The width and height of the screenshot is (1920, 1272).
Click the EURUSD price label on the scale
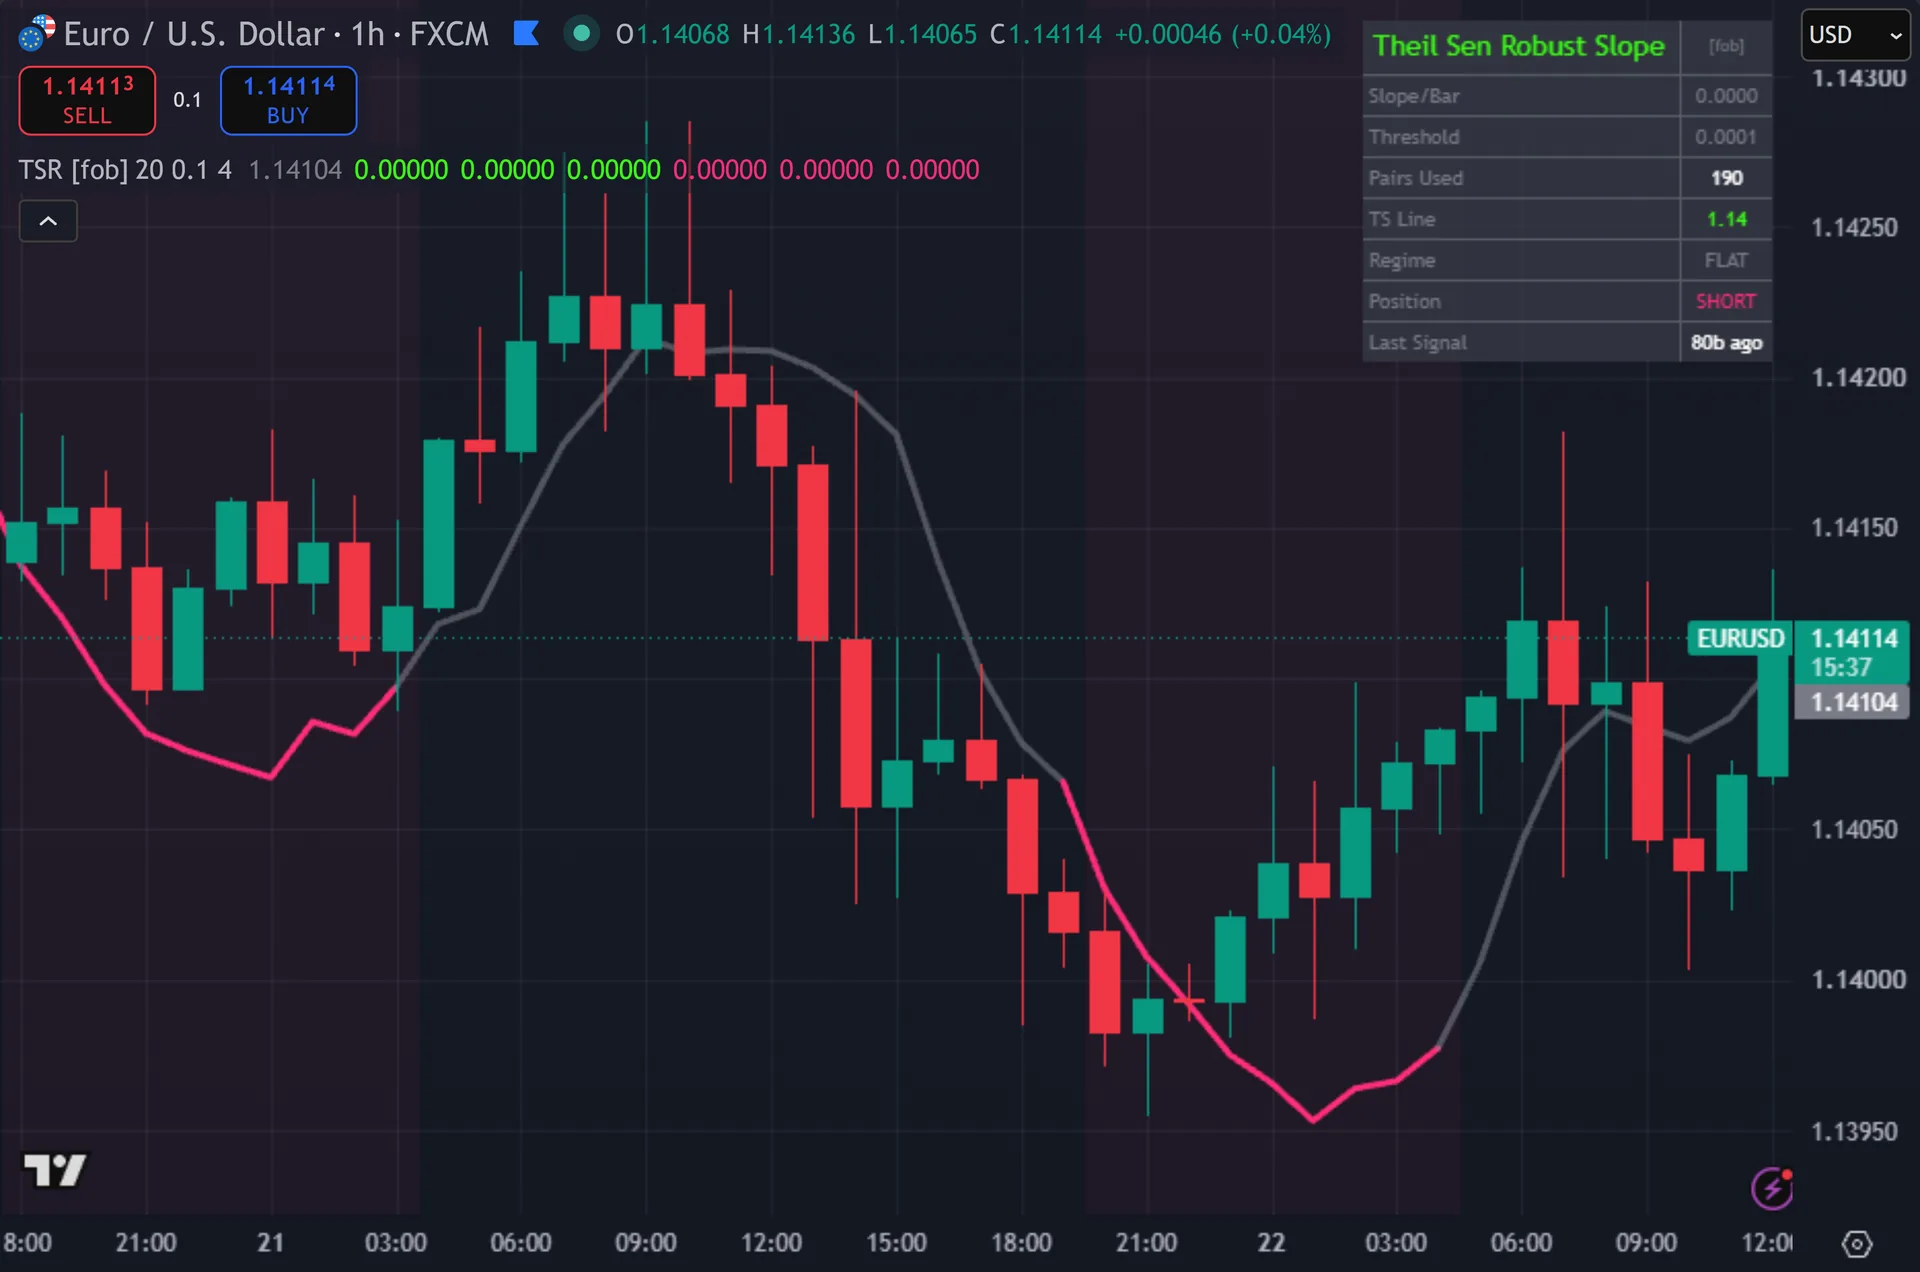1740,638
